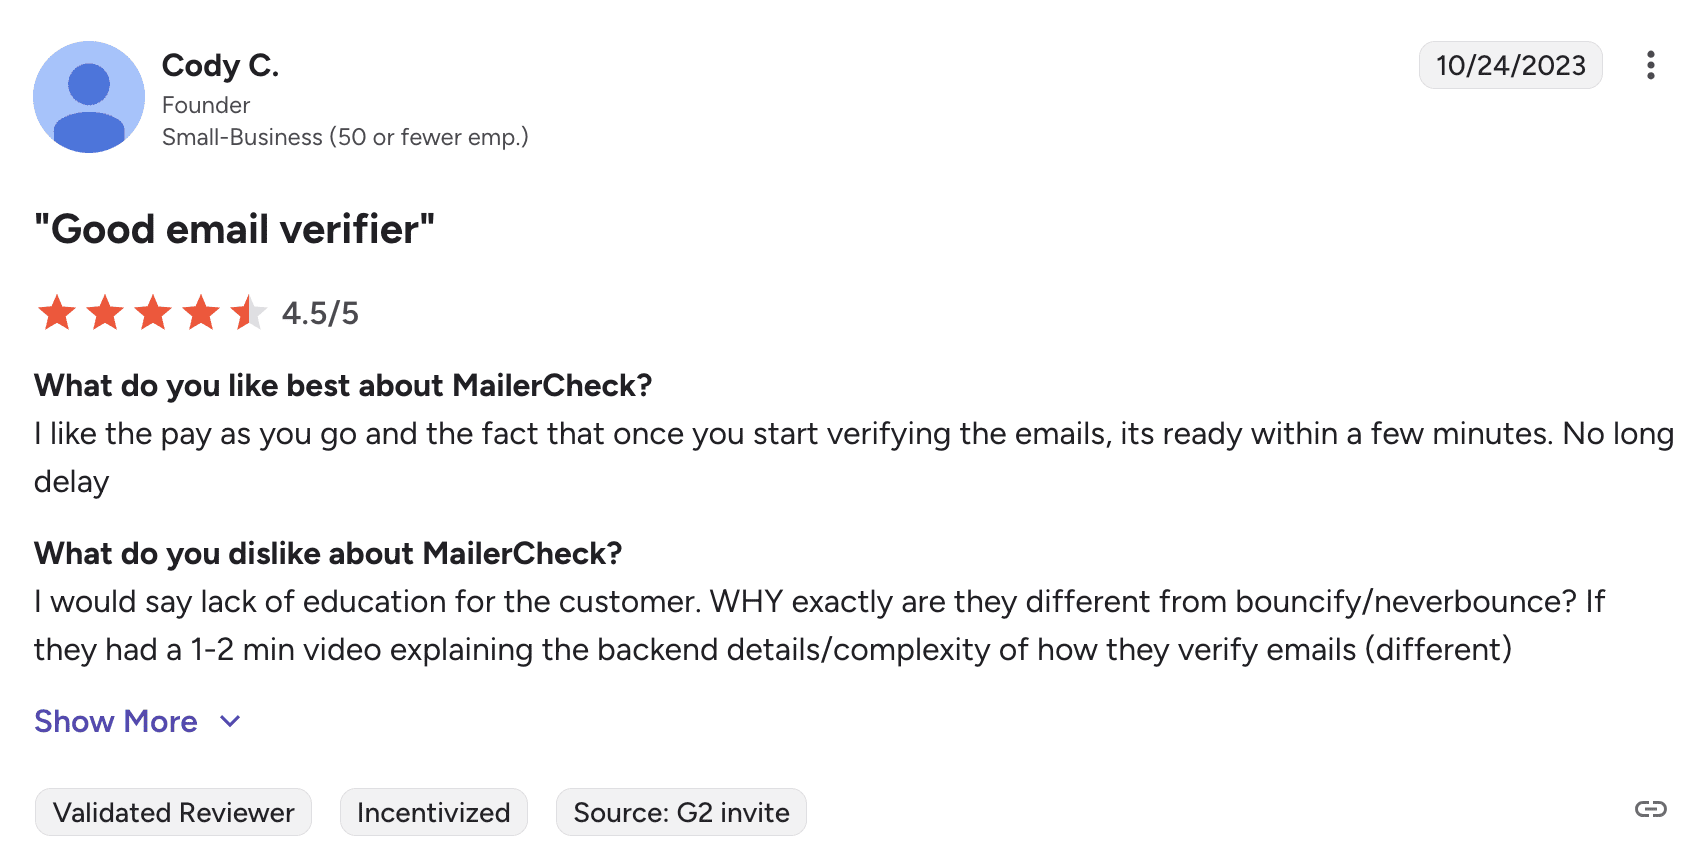Click the half-filled fifth star

point(248,313)
